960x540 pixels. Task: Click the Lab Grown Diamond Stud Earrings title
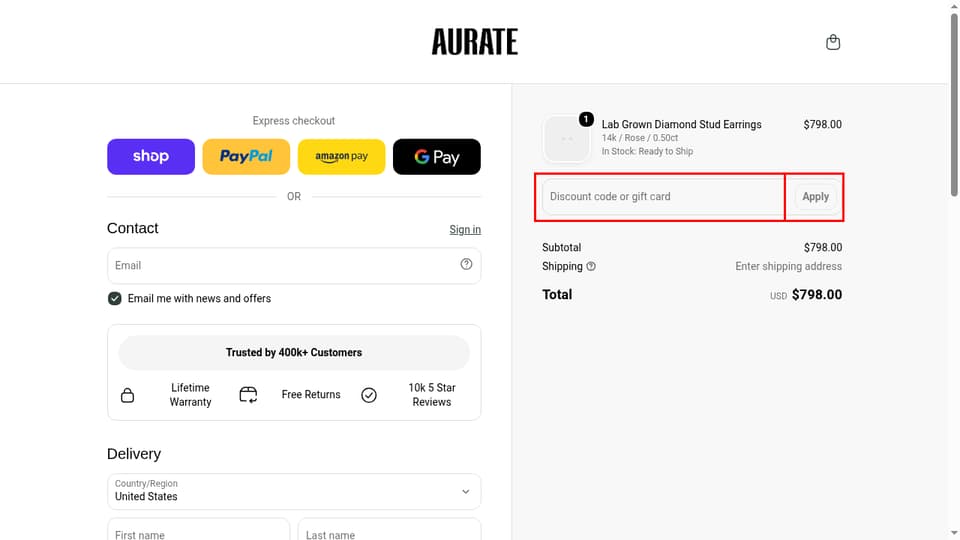point(681,124)
